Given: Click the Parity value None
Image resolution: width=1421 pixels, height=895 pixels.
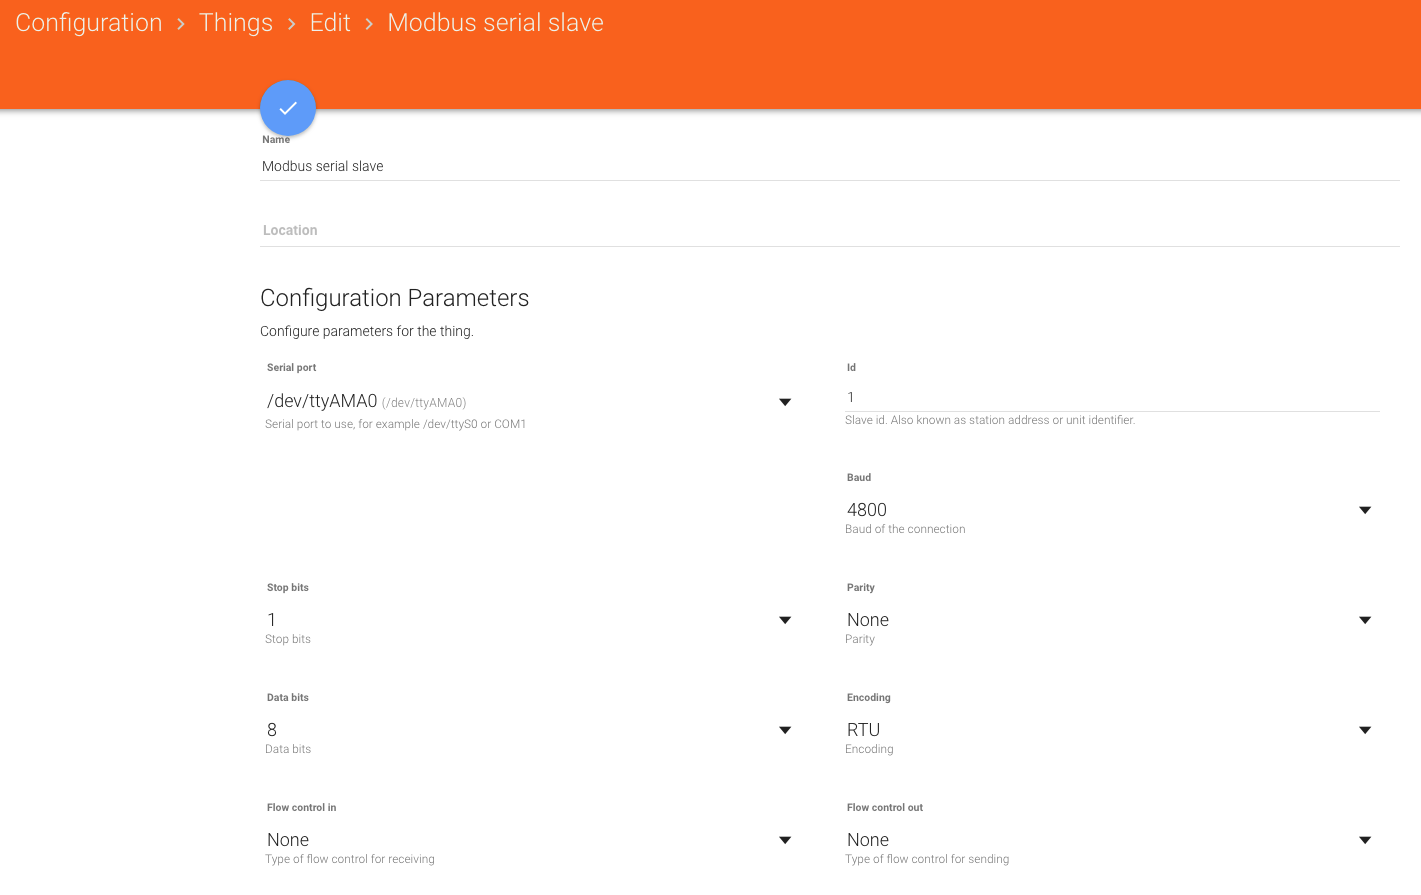Looking at the screenshot, I should click(x=868, y=620).
